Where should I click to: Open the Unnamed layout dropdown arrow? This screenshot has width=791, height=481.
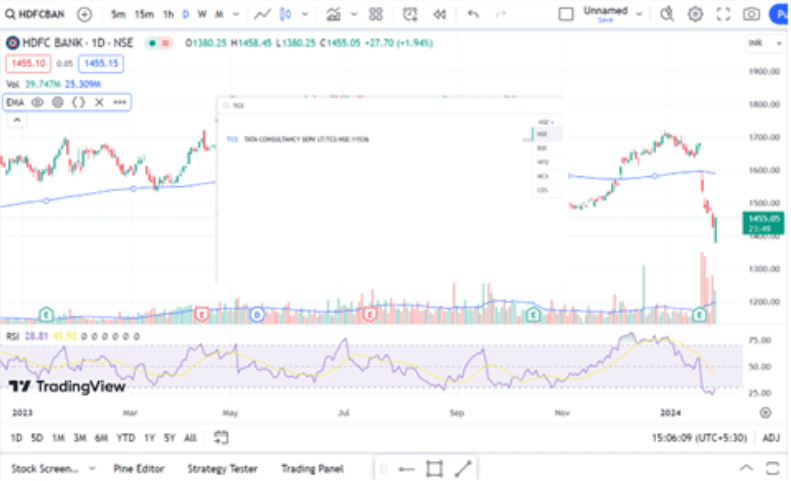click(x=639, y=14)
